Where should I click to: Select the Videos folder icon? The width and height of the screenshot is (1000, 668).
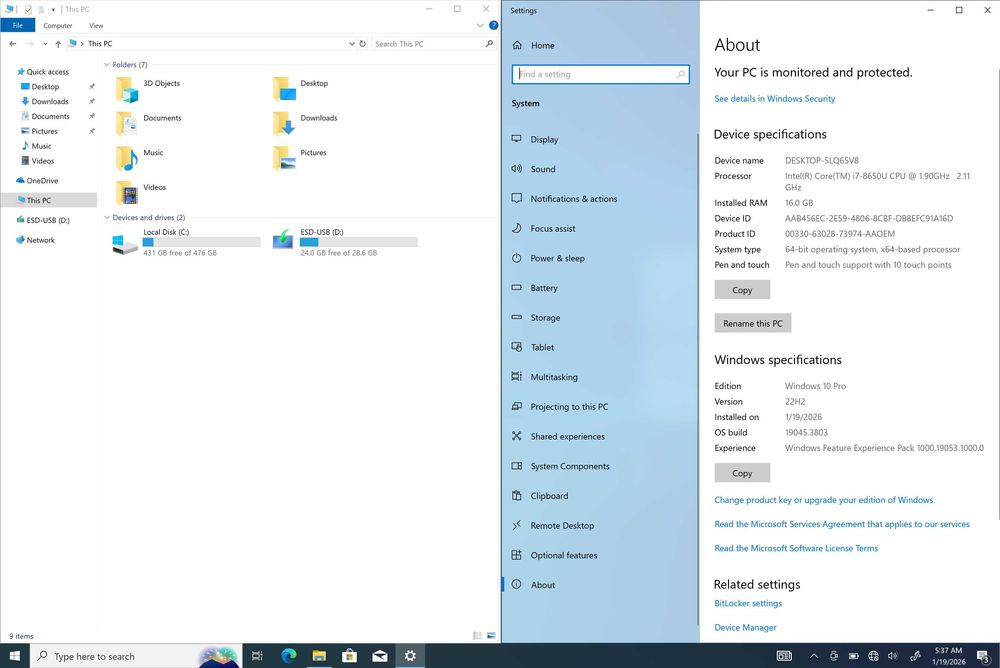coord(127,193)
